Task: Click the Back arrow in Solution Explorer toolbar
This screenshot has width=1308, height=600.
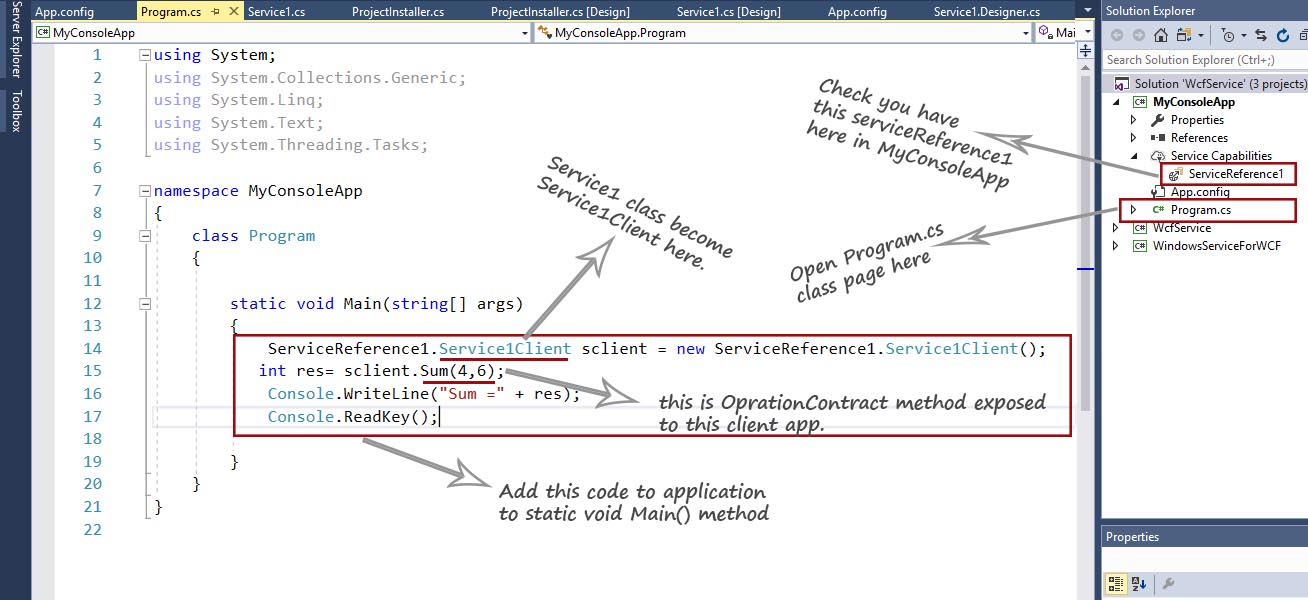Action: pyautogui.click(x=1116, y=35)
